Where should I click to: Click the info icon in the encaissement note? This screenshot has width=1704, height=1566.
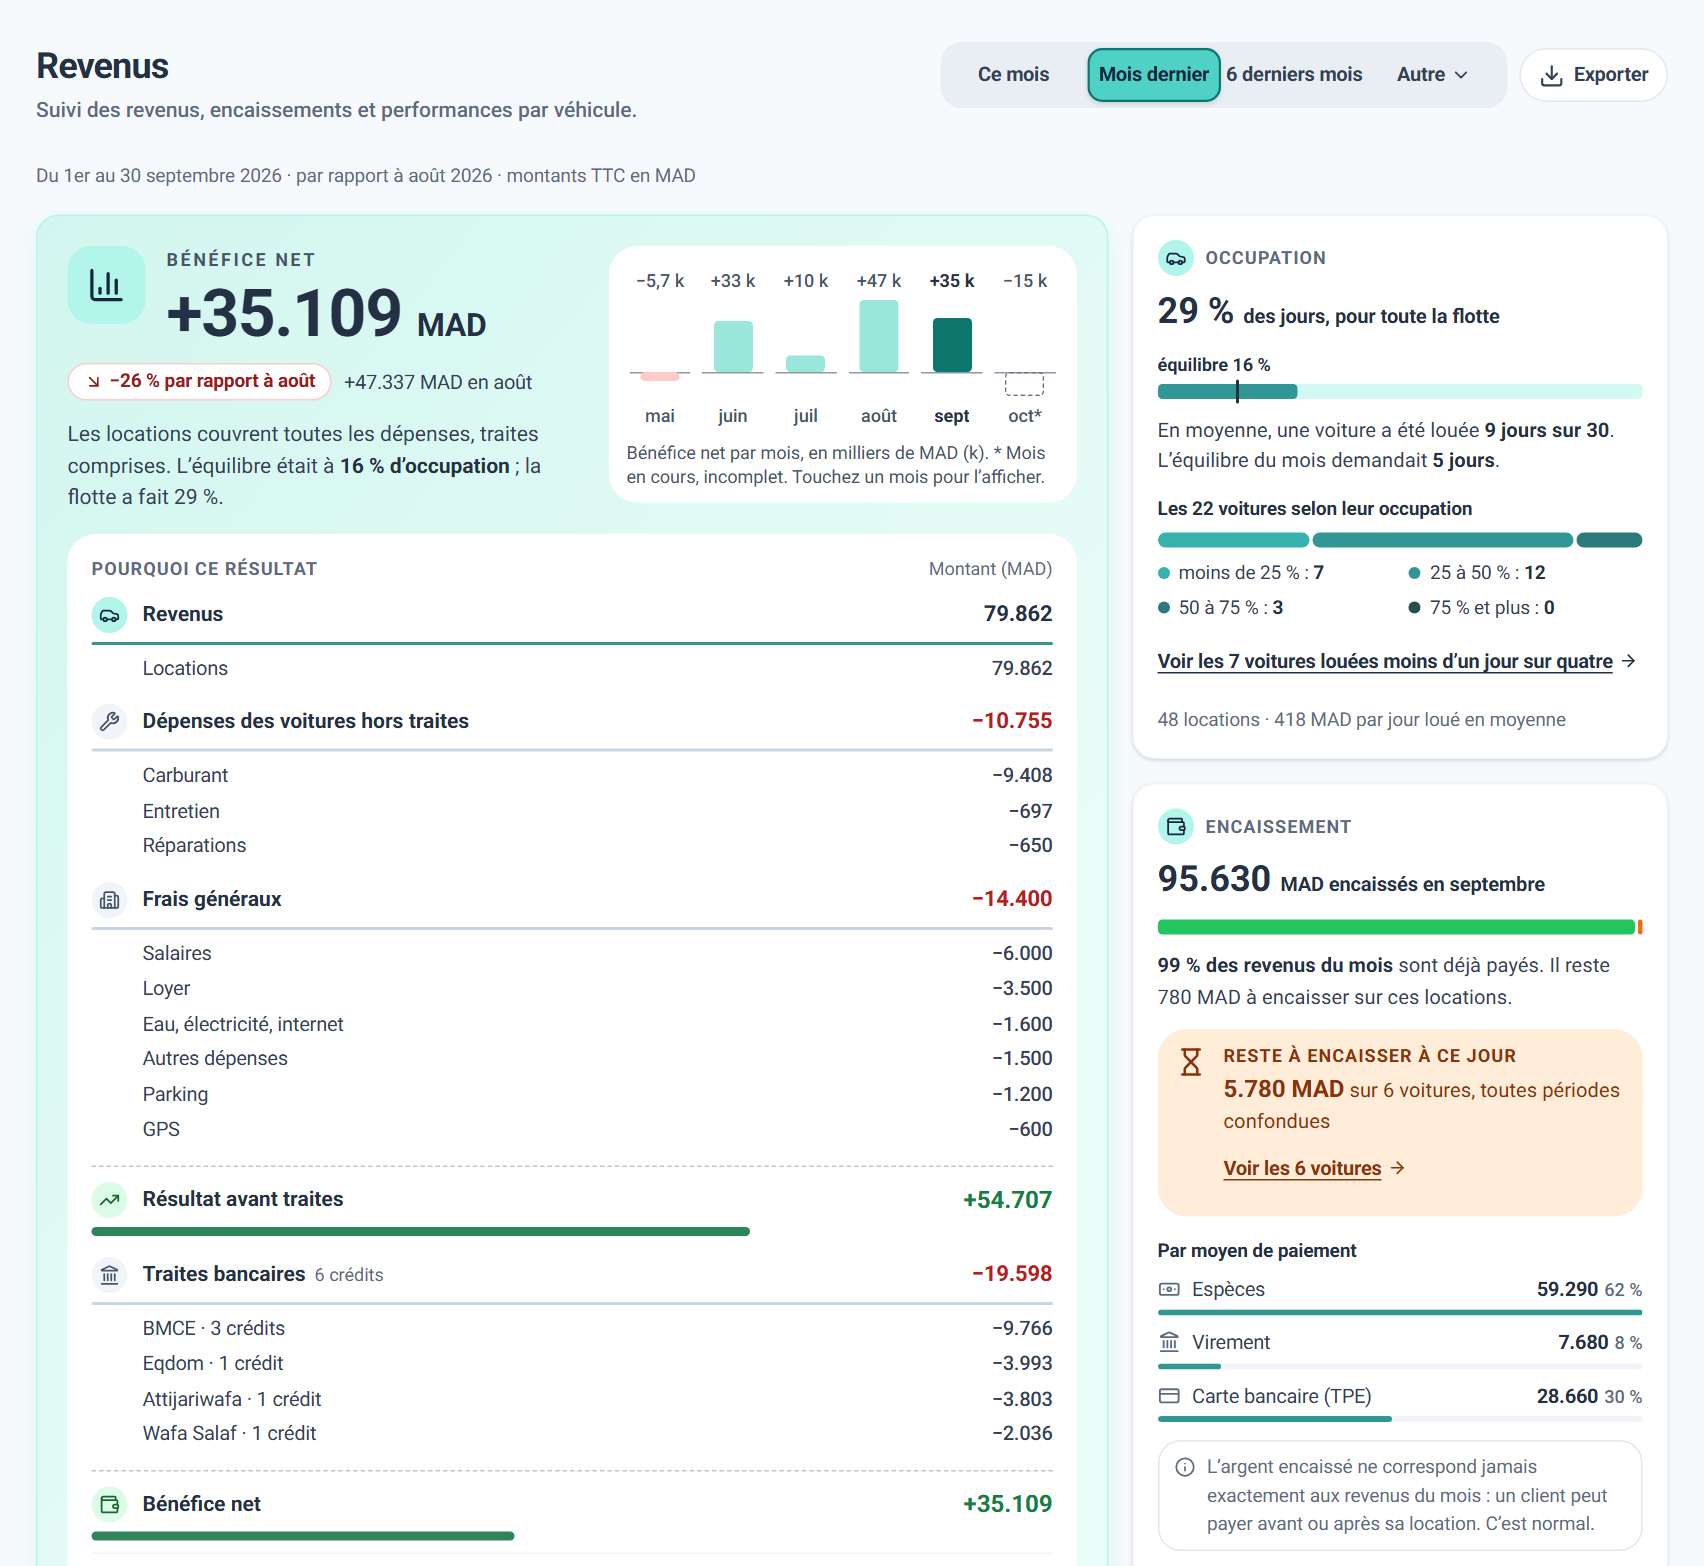[x=1185, y=1467]
